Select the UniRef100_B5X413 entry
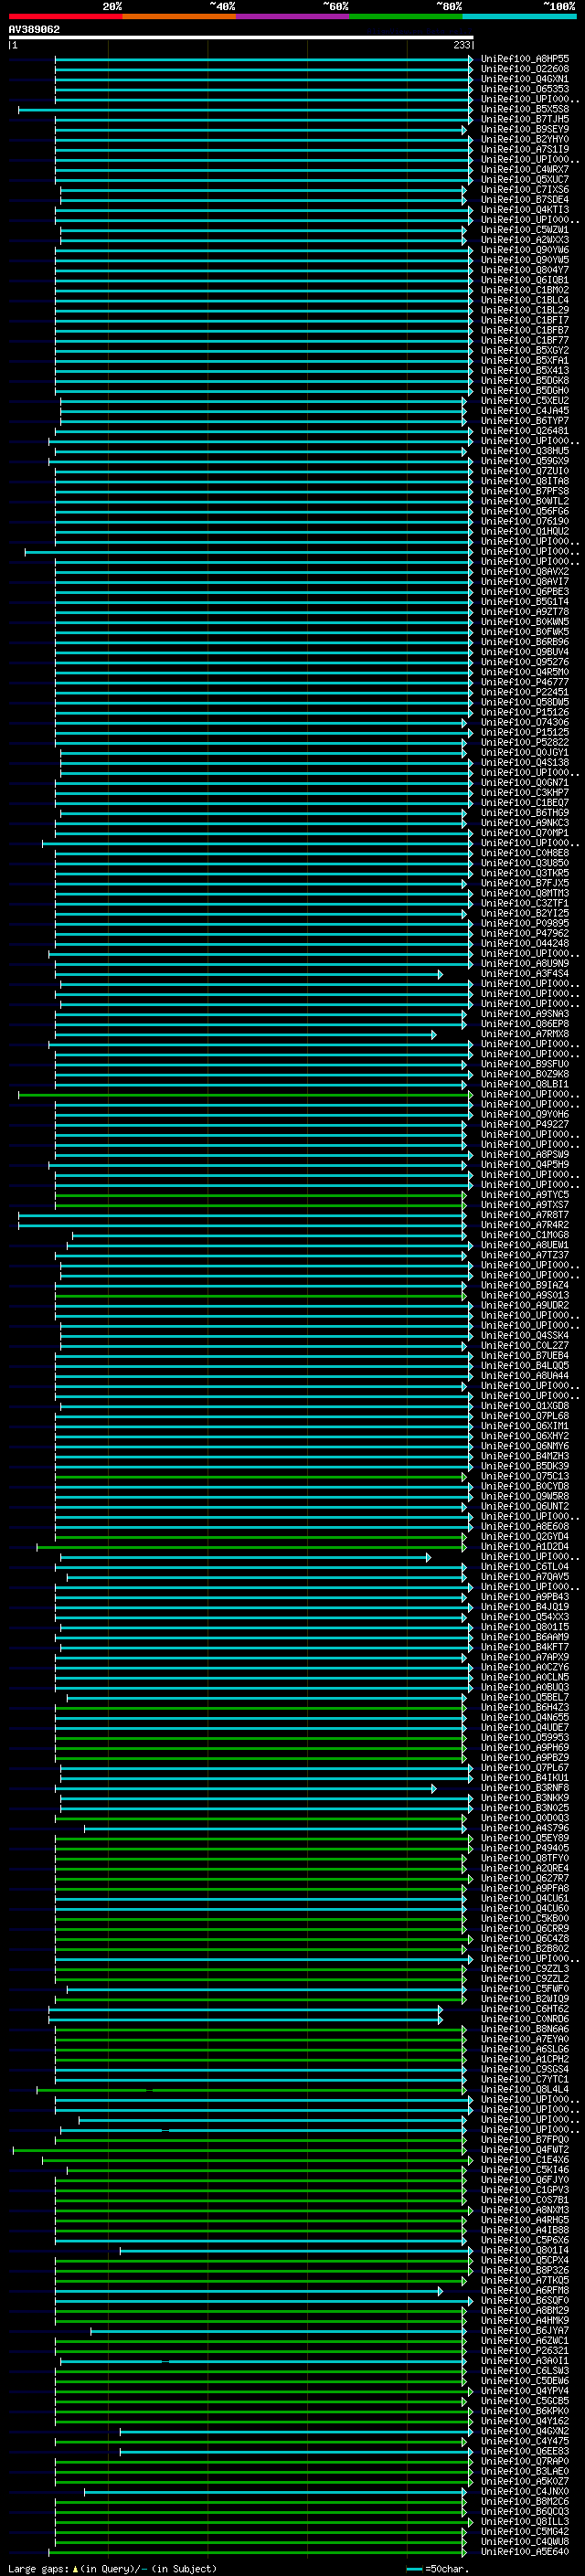This screenshot has height=2576, width=585. coord(524,370)
